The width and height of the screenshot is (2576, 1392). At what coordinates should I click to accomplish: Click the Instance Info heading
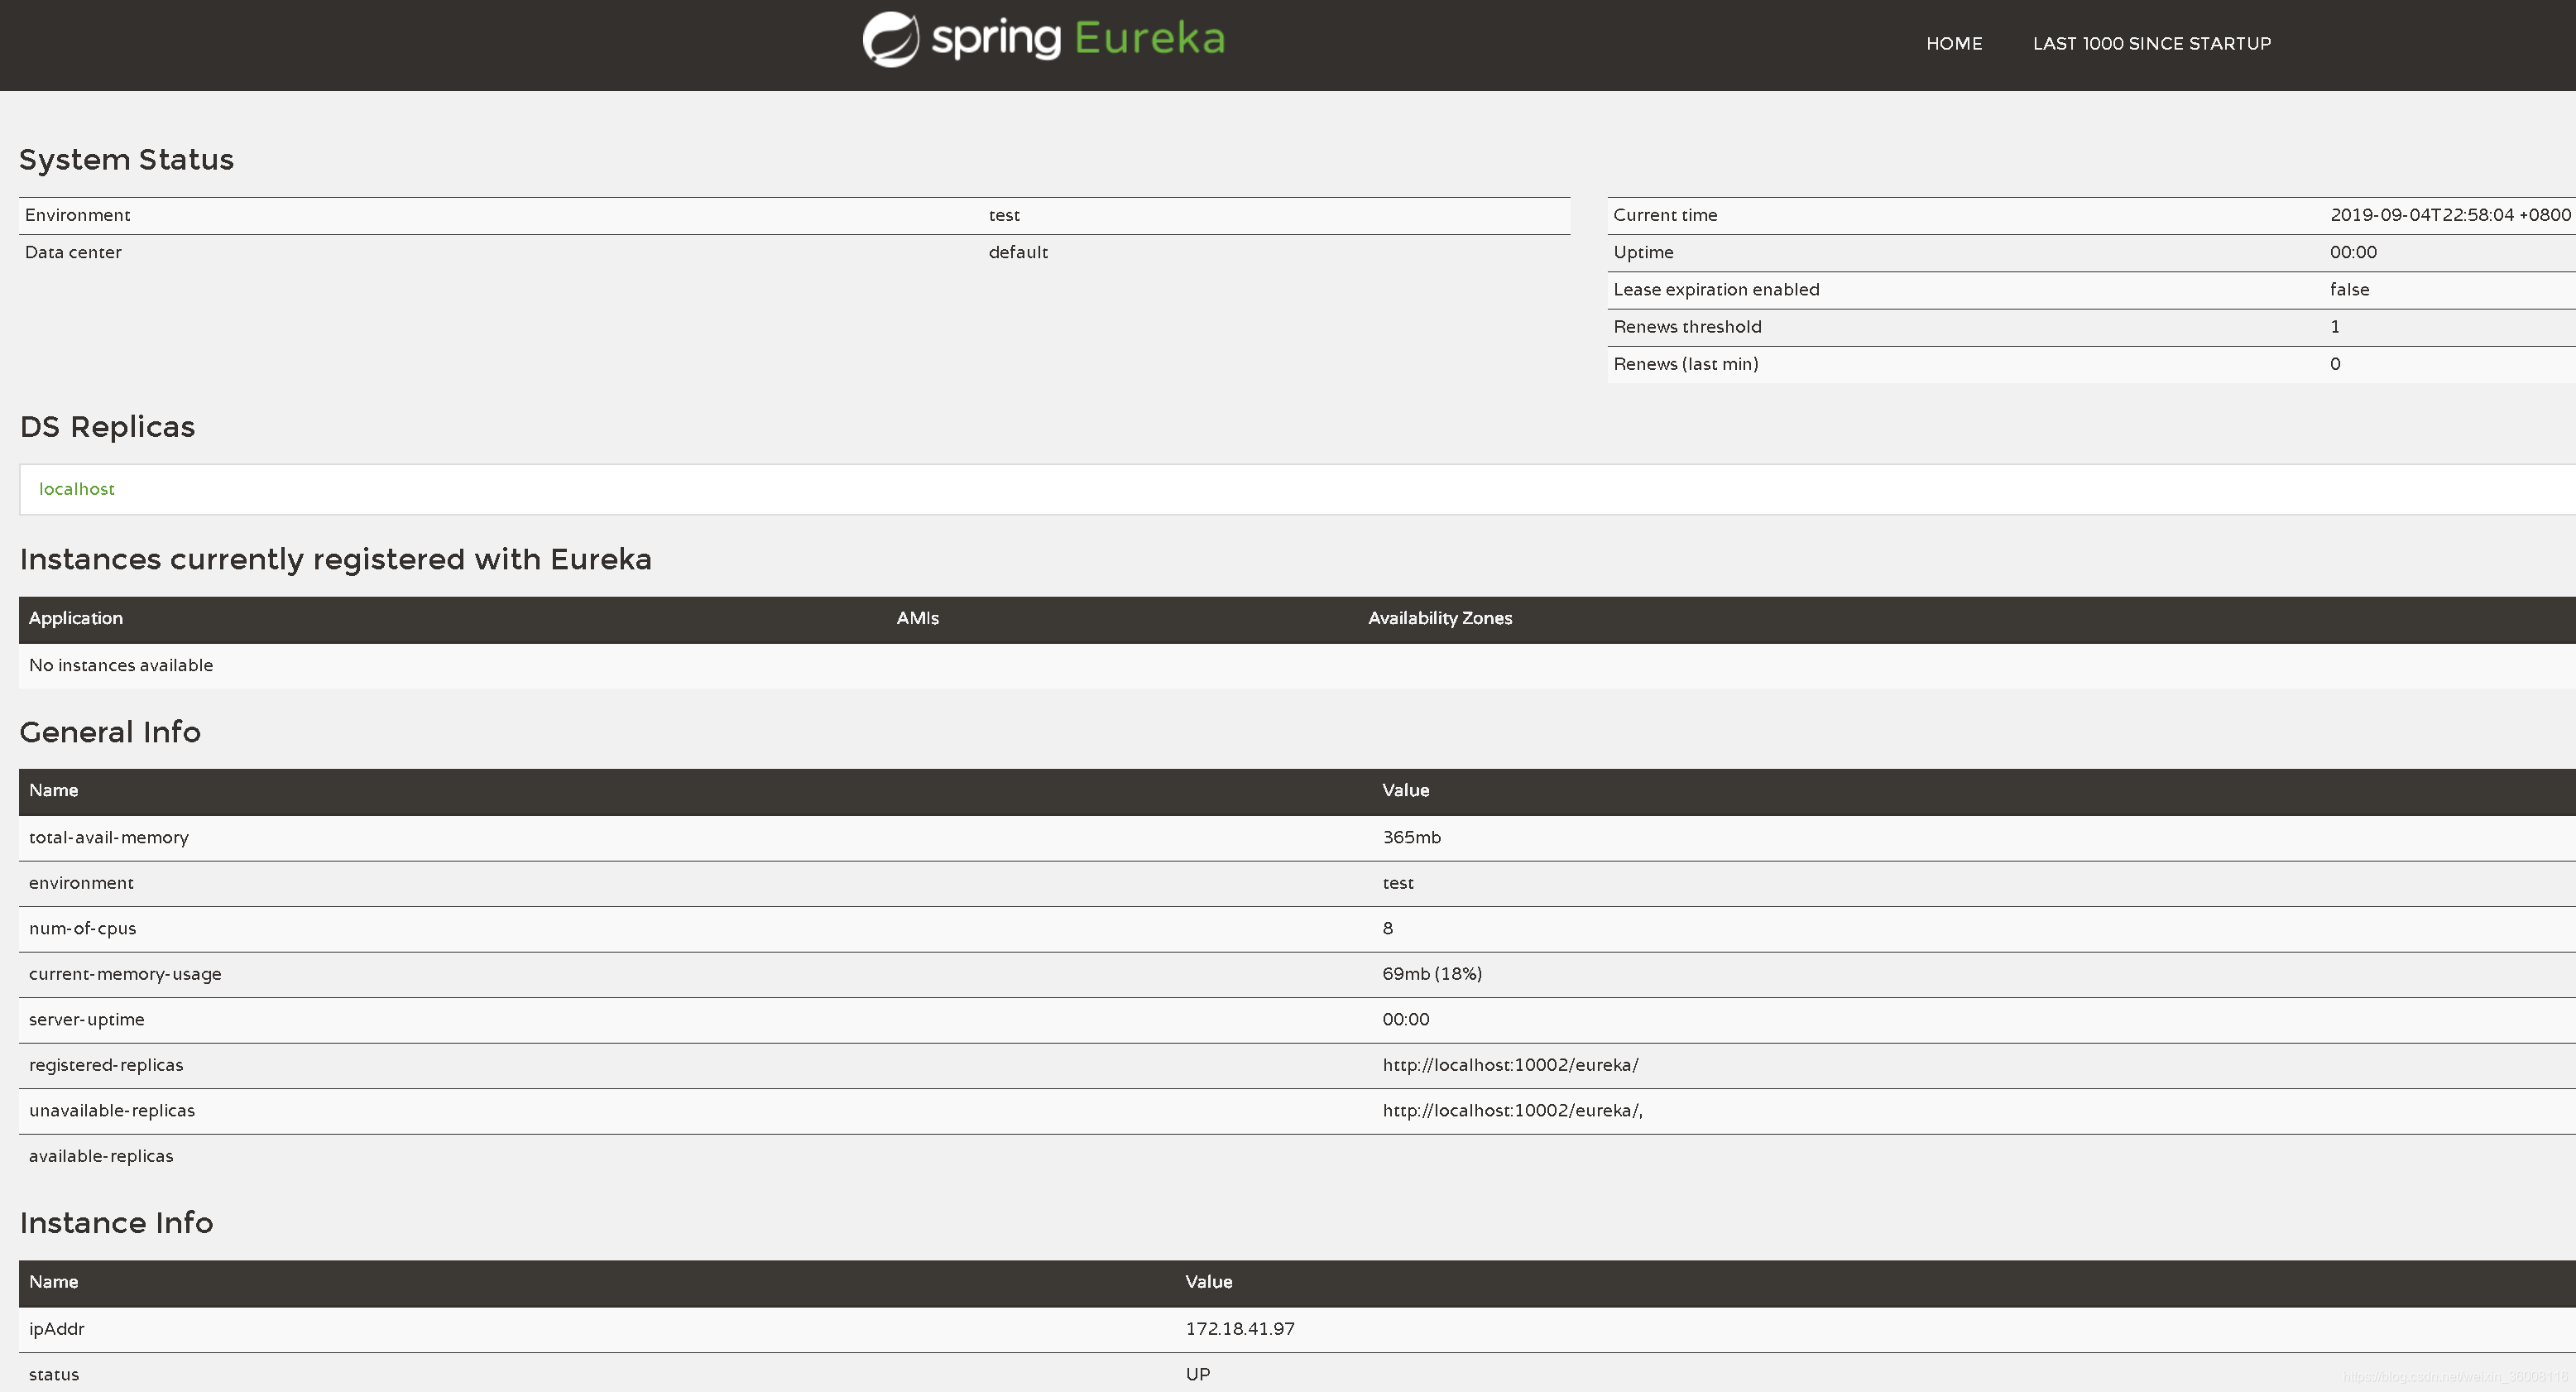[x=116, y=1223]
